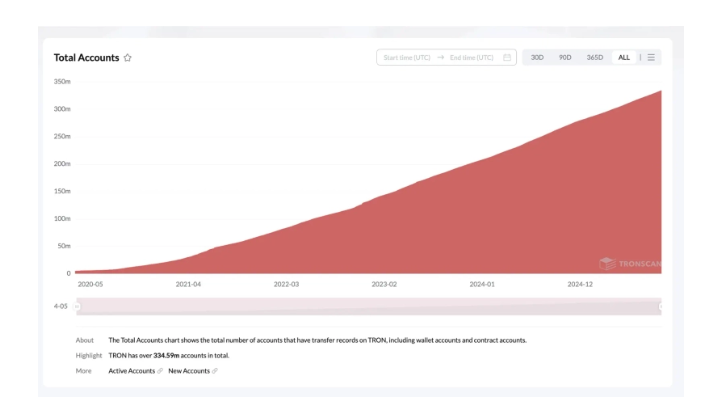Viewport: 713px width, 406px height.
Task: Click the End time (UTC) field
Action: pos(472,58)
